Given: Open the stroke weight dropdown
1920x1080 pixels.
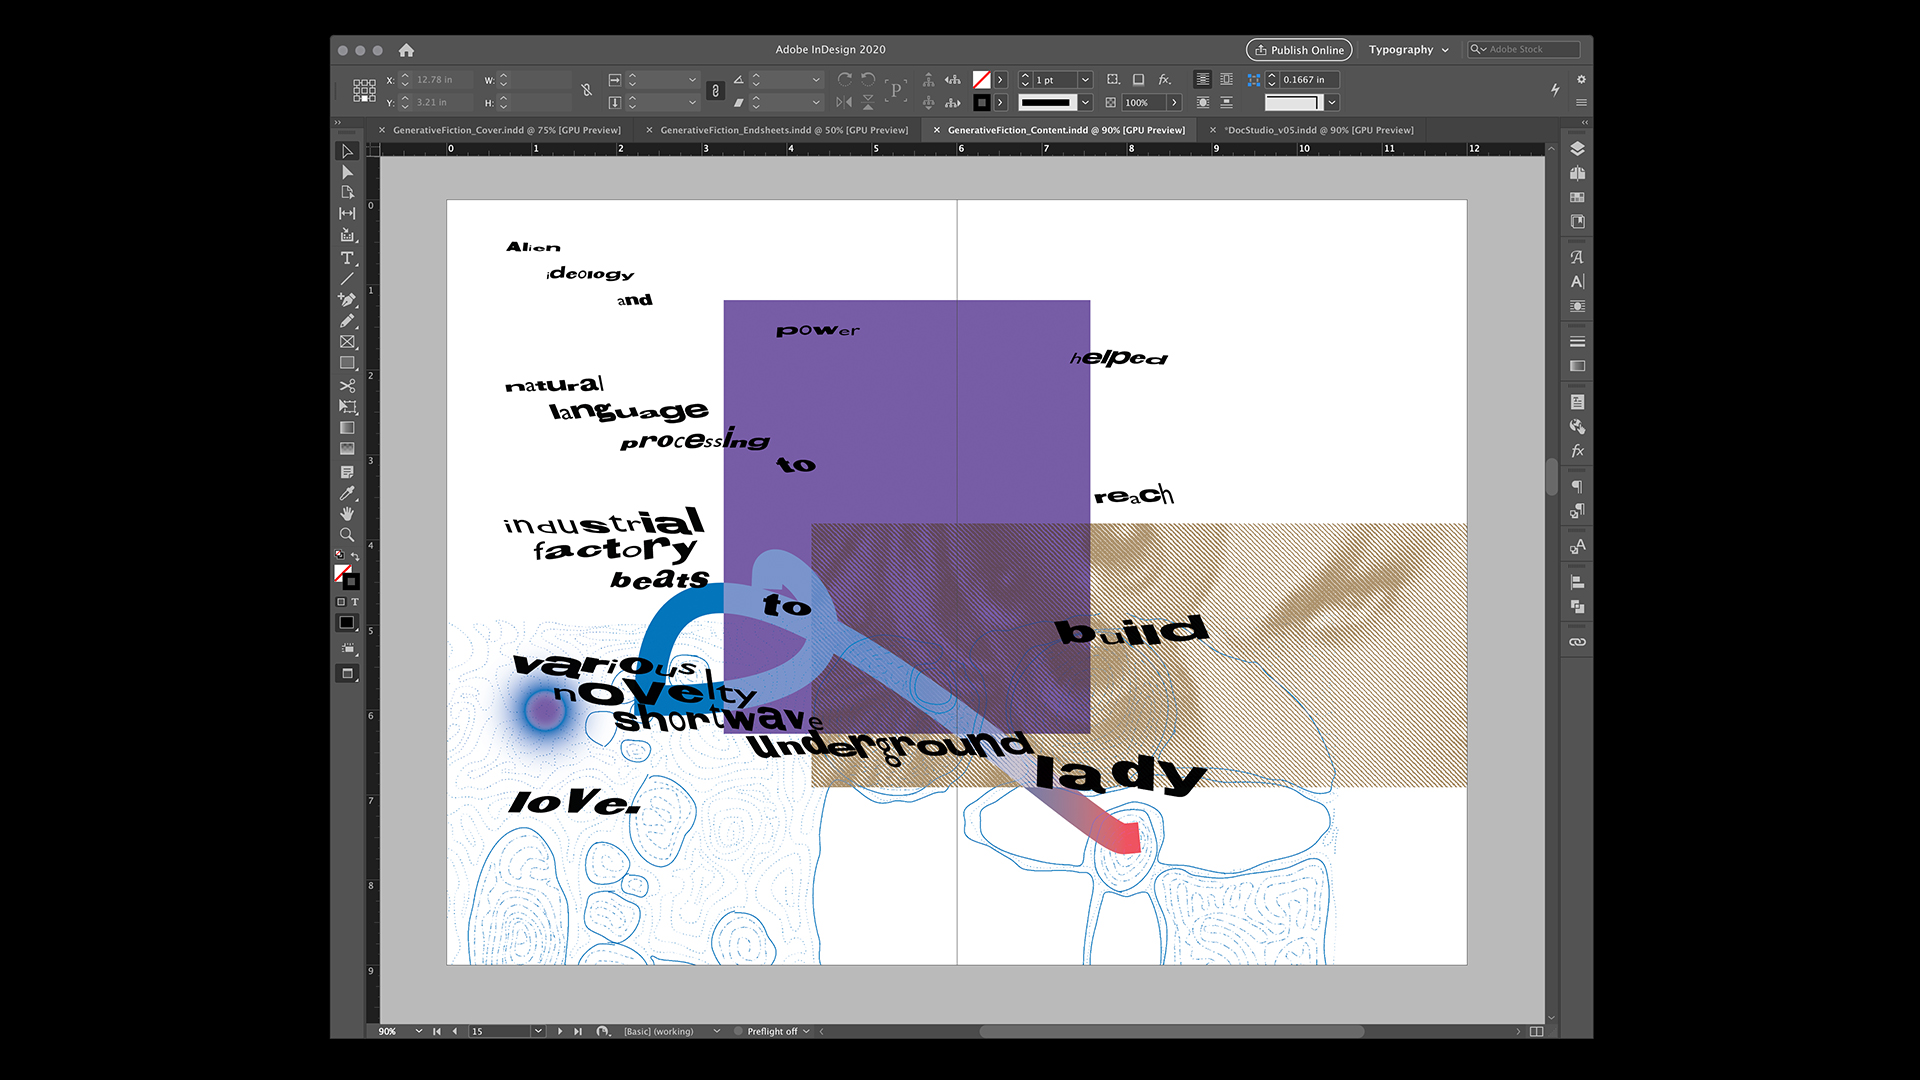Looking at the screenshot, I should click(x=1085, y=79).
